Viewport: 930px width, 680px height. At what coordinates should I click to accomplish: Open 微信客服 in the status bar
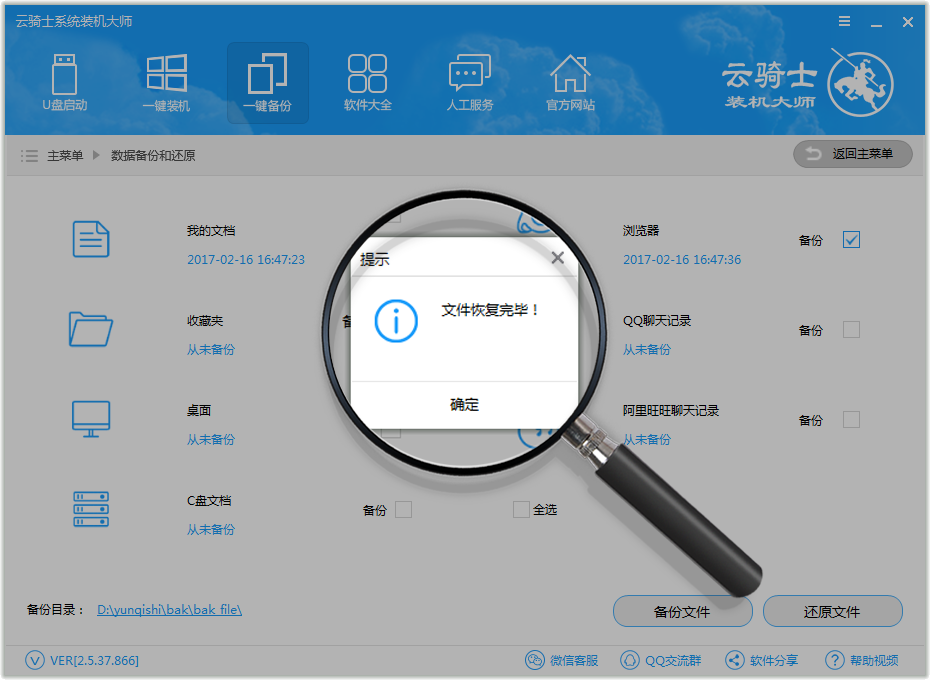(x=562, y=660)
